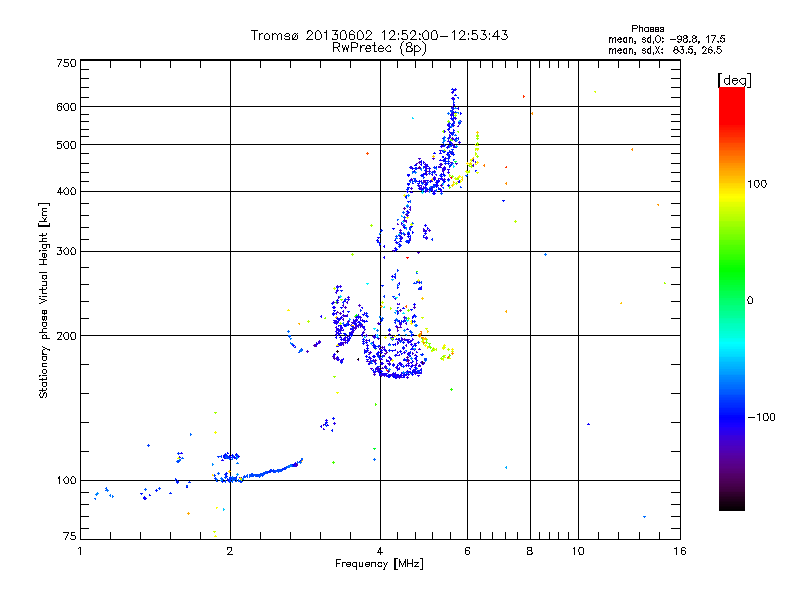Click the '100' colorbar tick label
This screenshot has height=600, width=800.
757,184
